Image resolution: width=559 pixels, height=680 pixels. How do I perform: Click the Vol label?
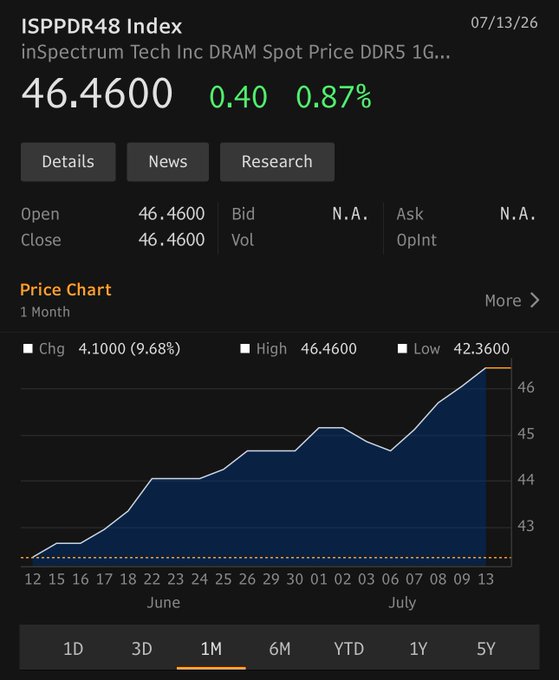point(242,240)
